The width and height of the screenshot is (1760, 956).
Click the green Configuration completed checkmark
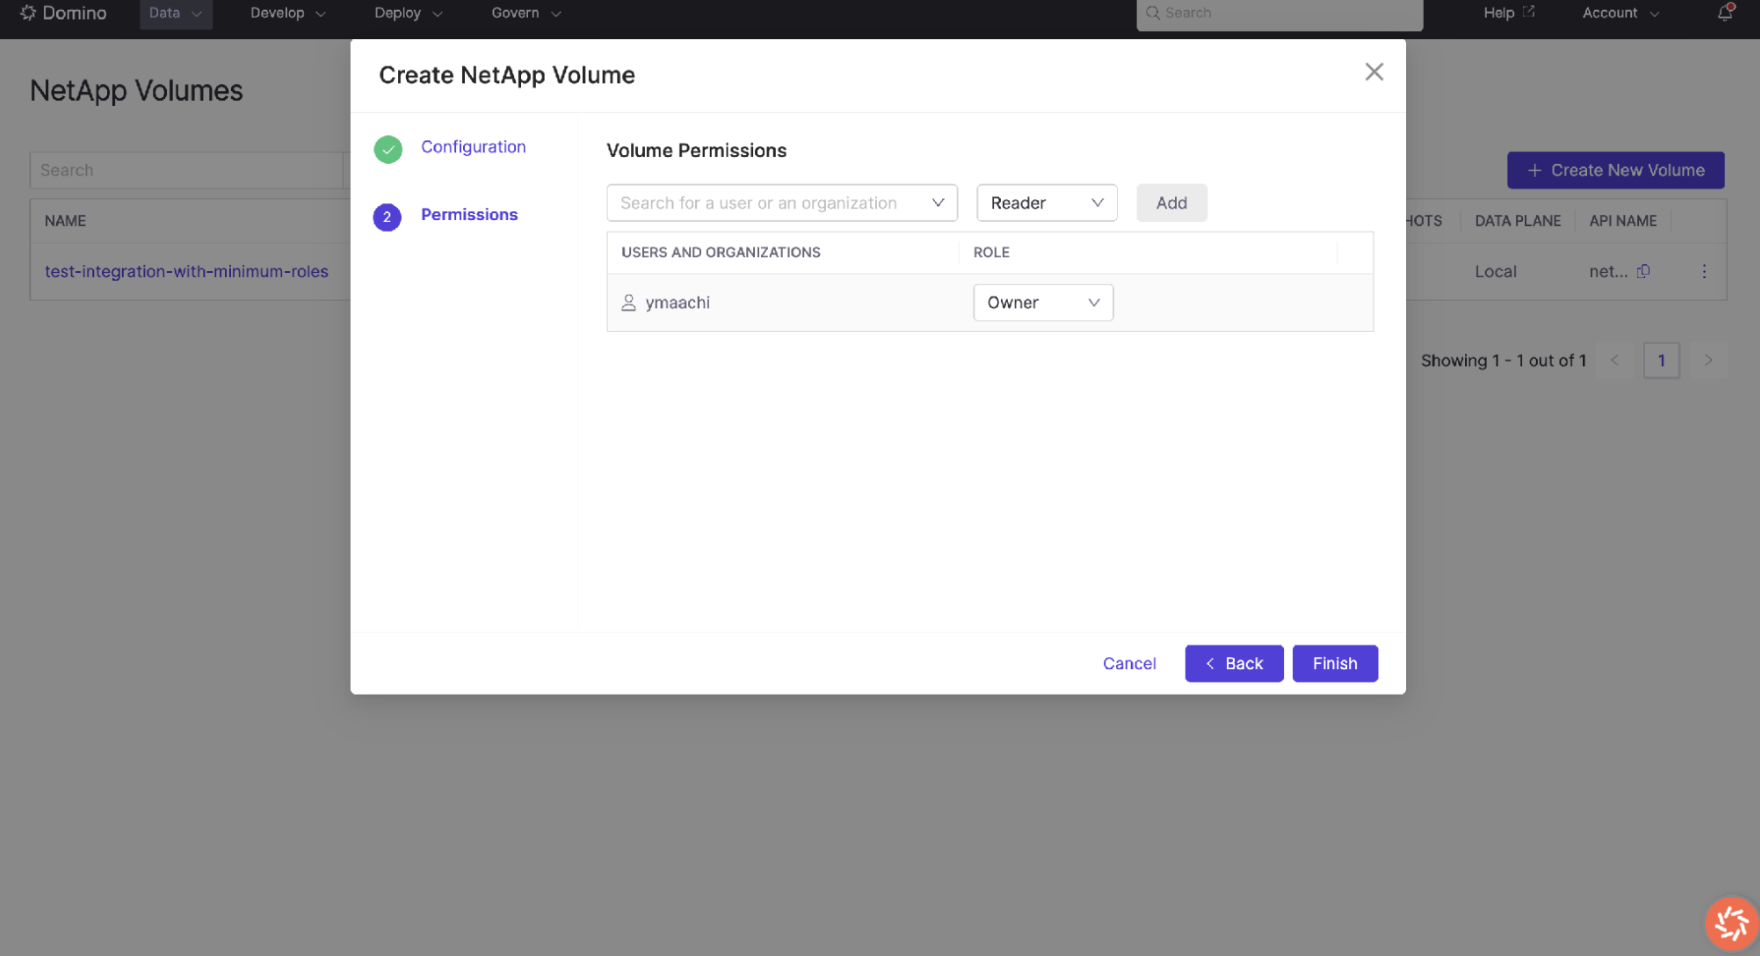tap(388, 149)
